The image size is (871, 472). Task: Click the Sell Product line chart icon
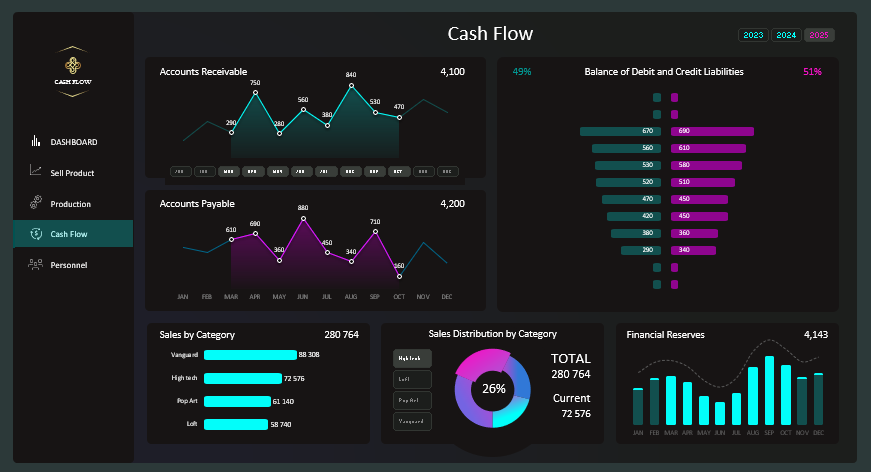tap(36, 172)
